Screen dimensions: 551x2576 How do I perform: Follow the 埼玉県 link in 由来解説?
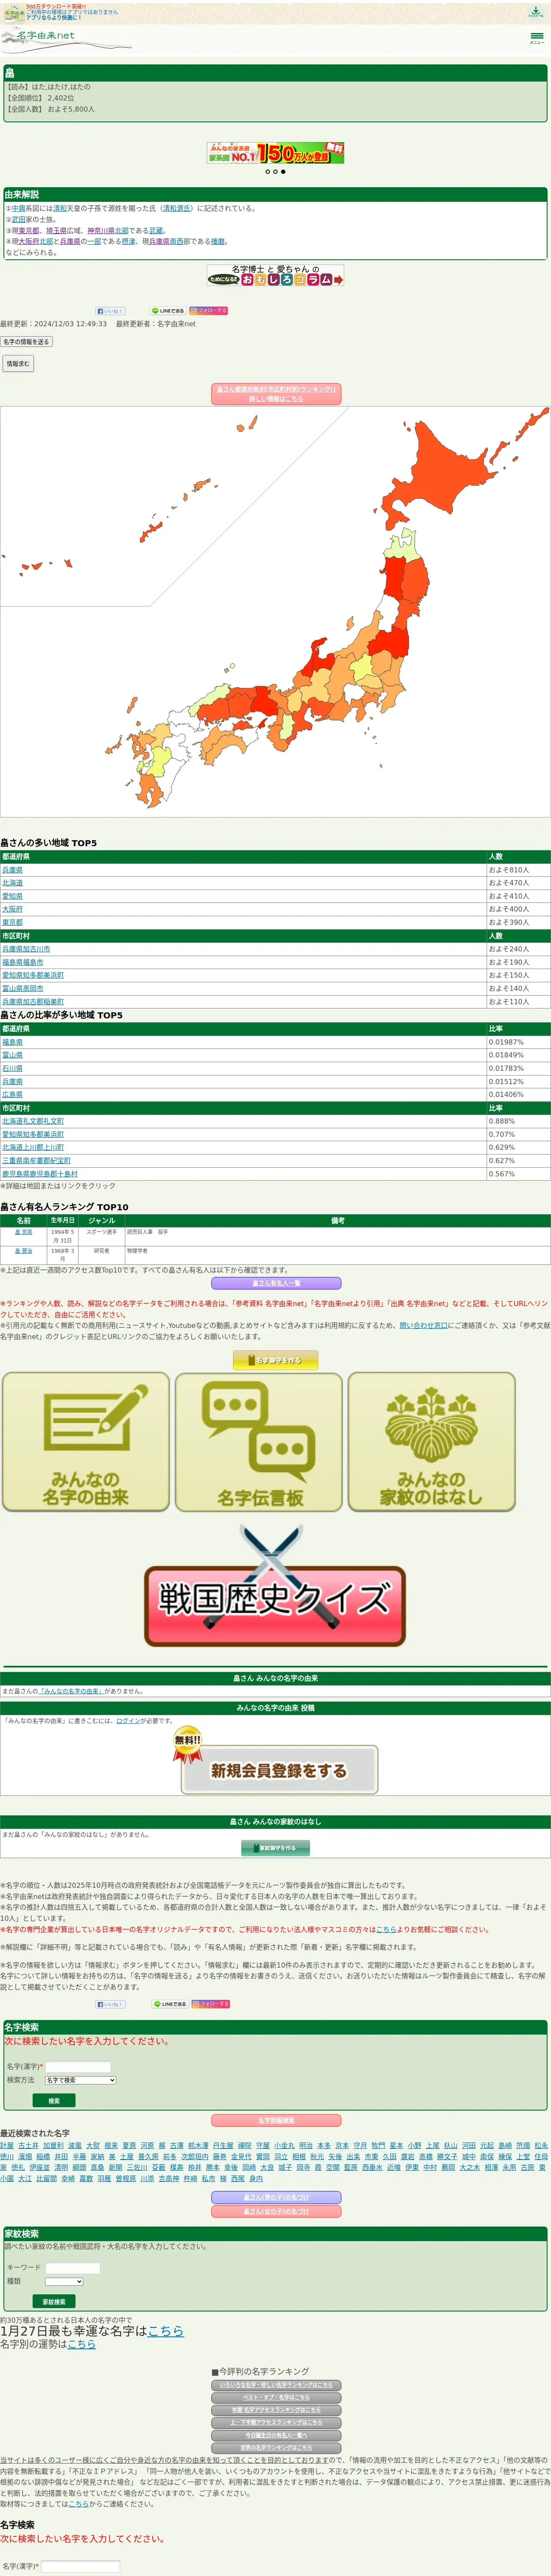coord(58,230)
